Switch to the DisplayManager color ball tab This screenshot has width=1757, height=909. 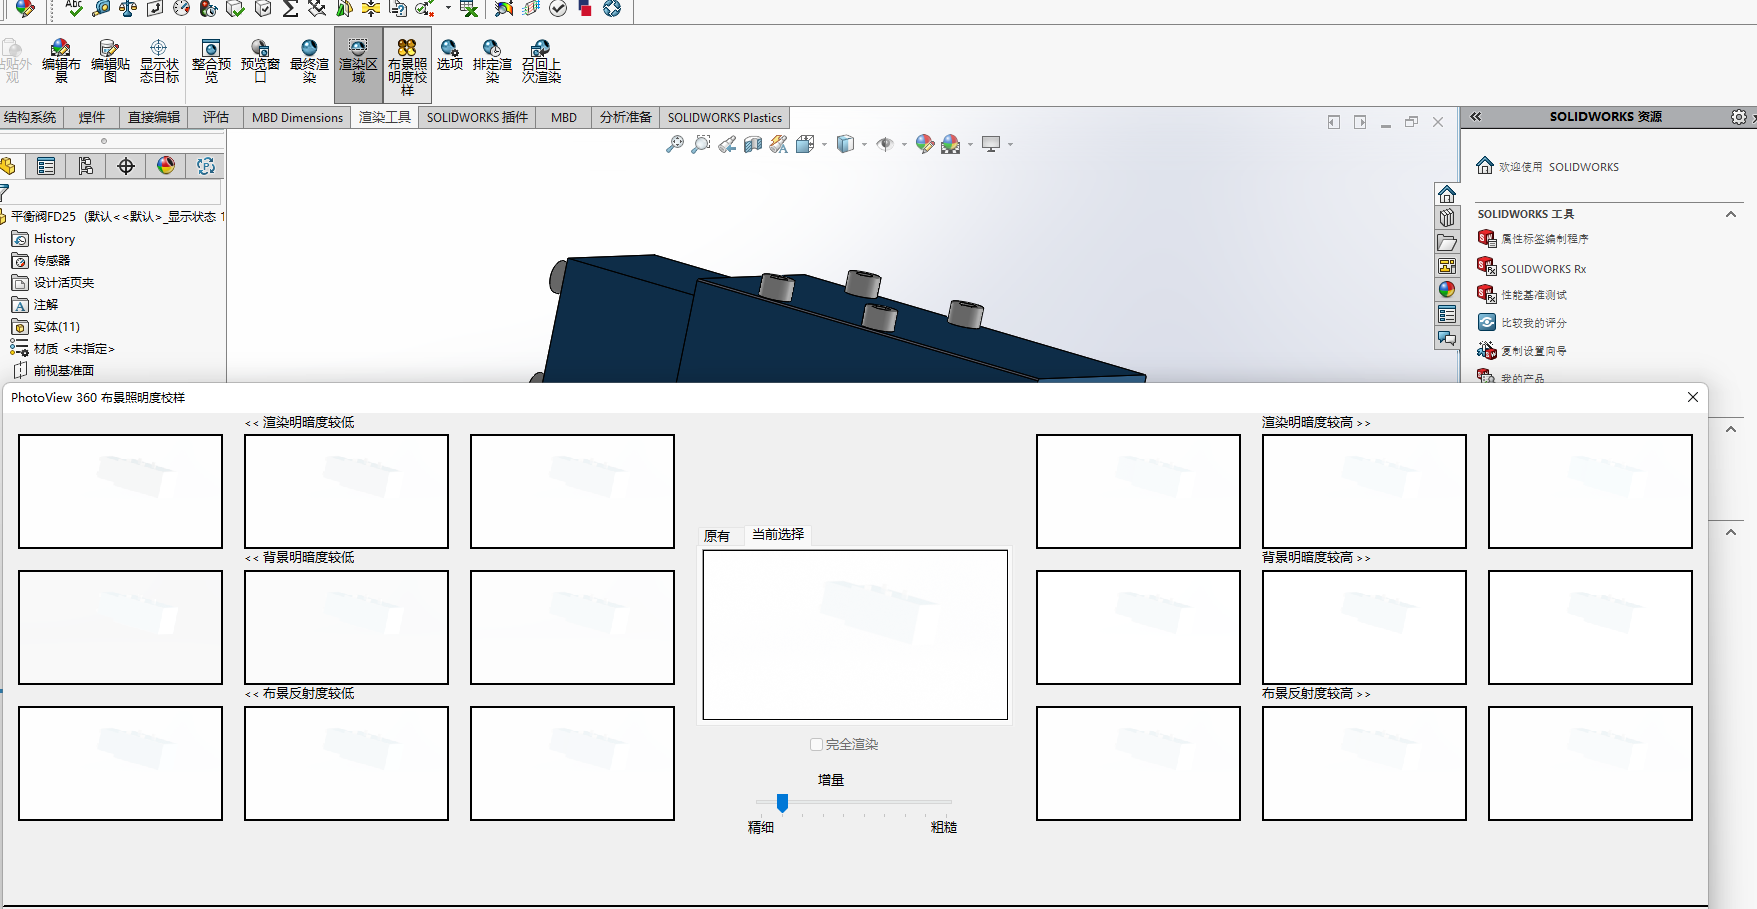[x=166, y=166]
